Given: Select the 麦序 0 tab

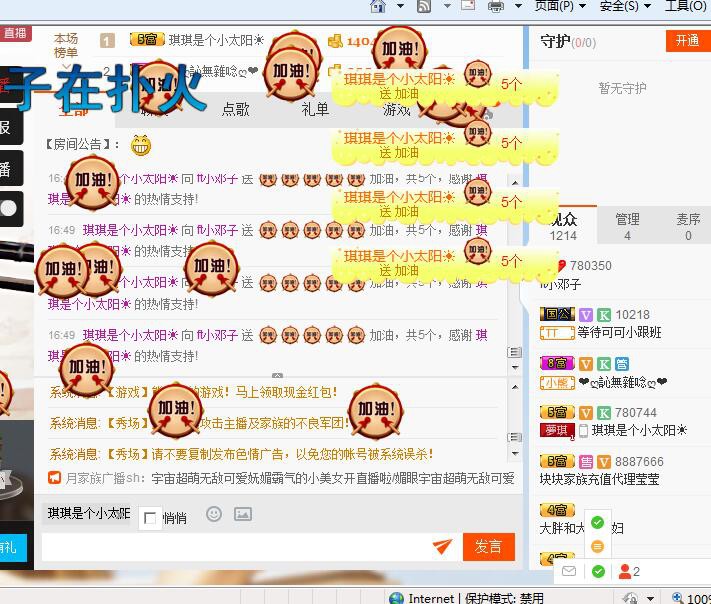Looking at the screenshot, I should pos(688,227).
